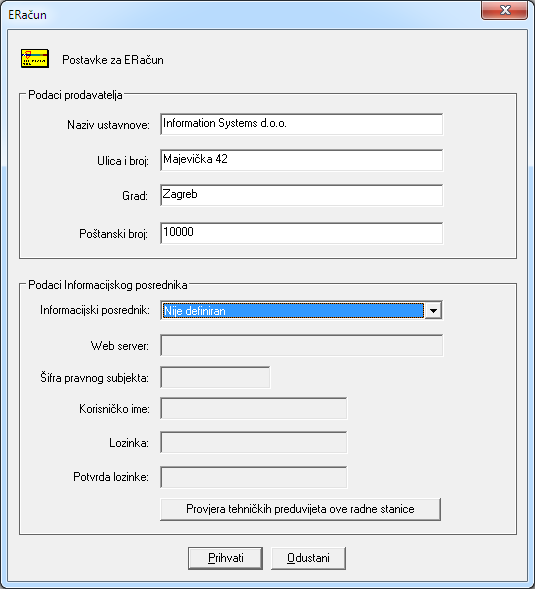Click the Ulica i broj field with Majevička 42
This screenshot has height=589, width=535.
point(301,160)
